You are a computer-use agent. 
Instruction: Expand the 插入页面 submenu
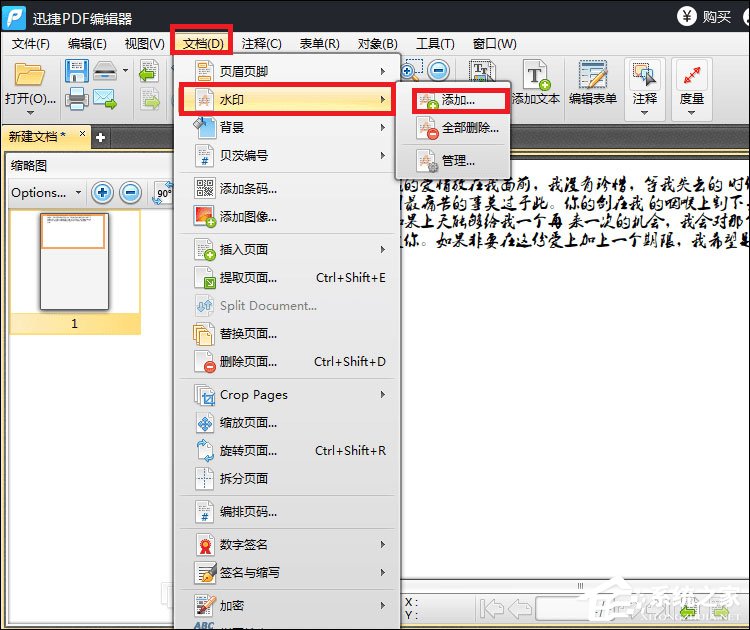(x=288, y=249)
